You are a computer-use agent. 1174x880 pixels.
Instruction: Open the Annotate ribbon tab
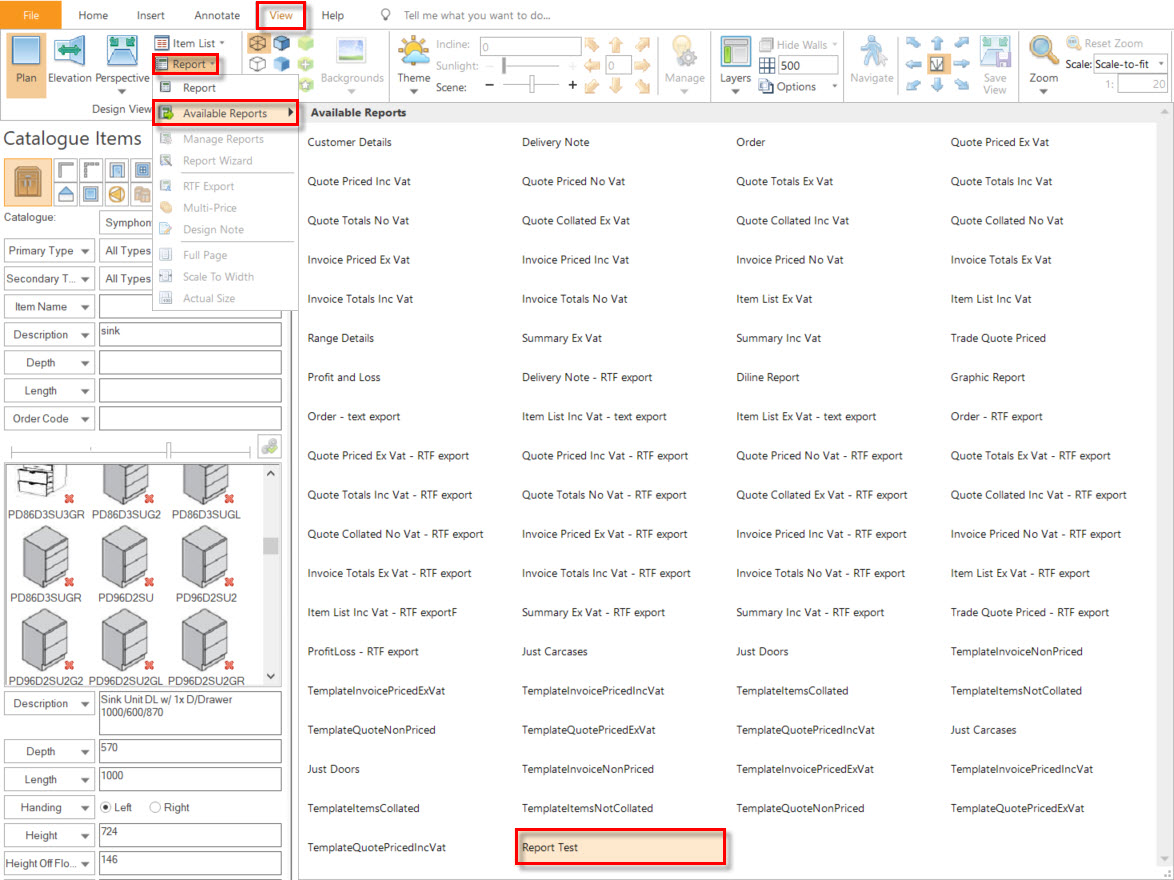tap(217, 15)
